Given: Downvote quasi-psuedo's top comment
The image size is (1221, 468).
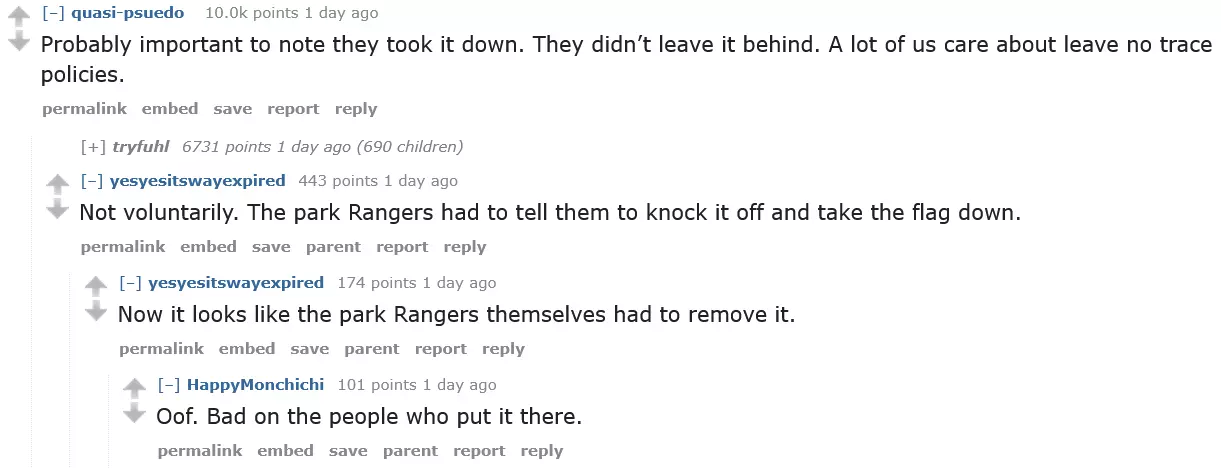Looking at the screenshot, I should [x=19, y=42].
